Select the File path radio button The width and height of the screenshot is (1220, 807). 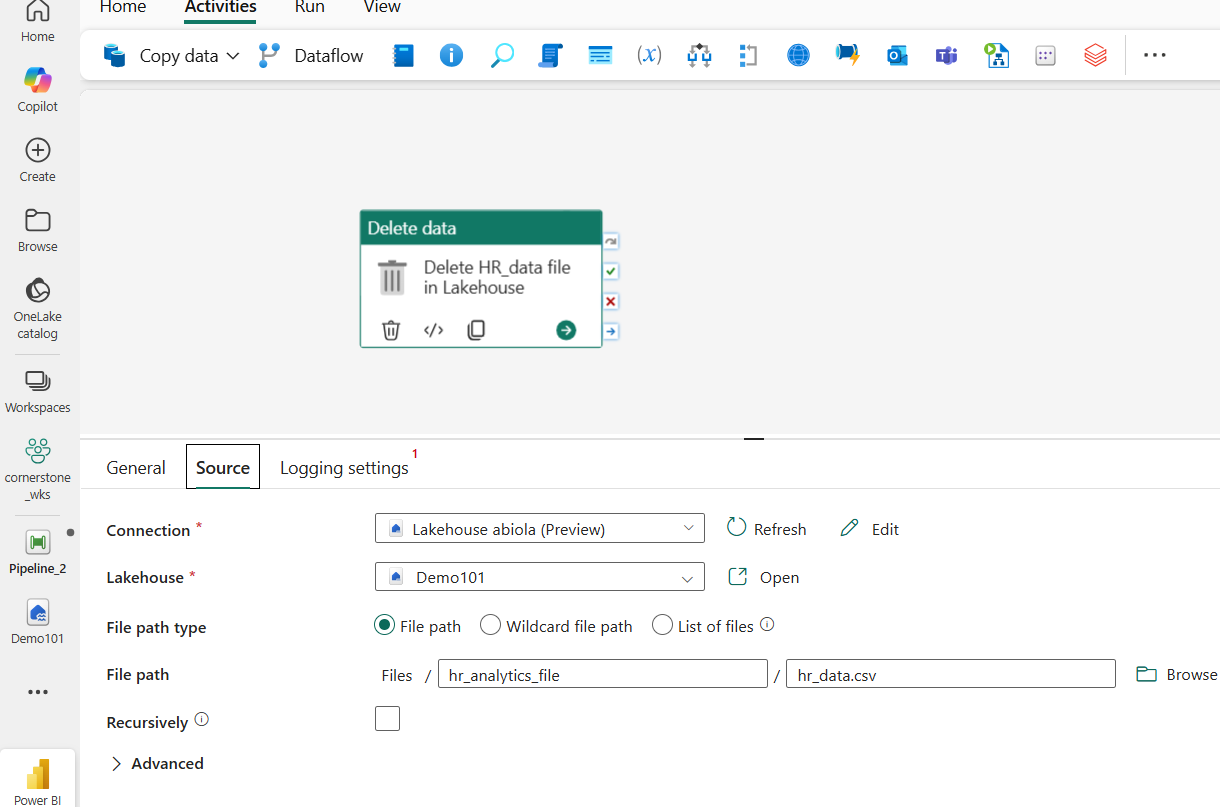click(x=384, y=625)
